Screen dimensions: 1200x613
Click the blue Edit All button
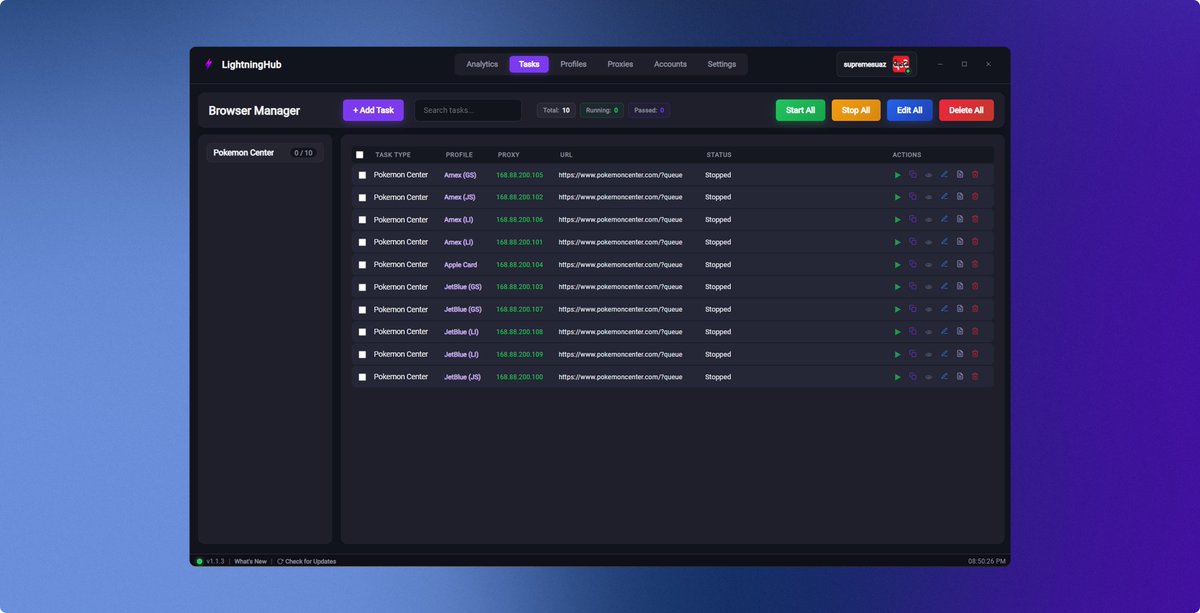[x=910, y=110]
